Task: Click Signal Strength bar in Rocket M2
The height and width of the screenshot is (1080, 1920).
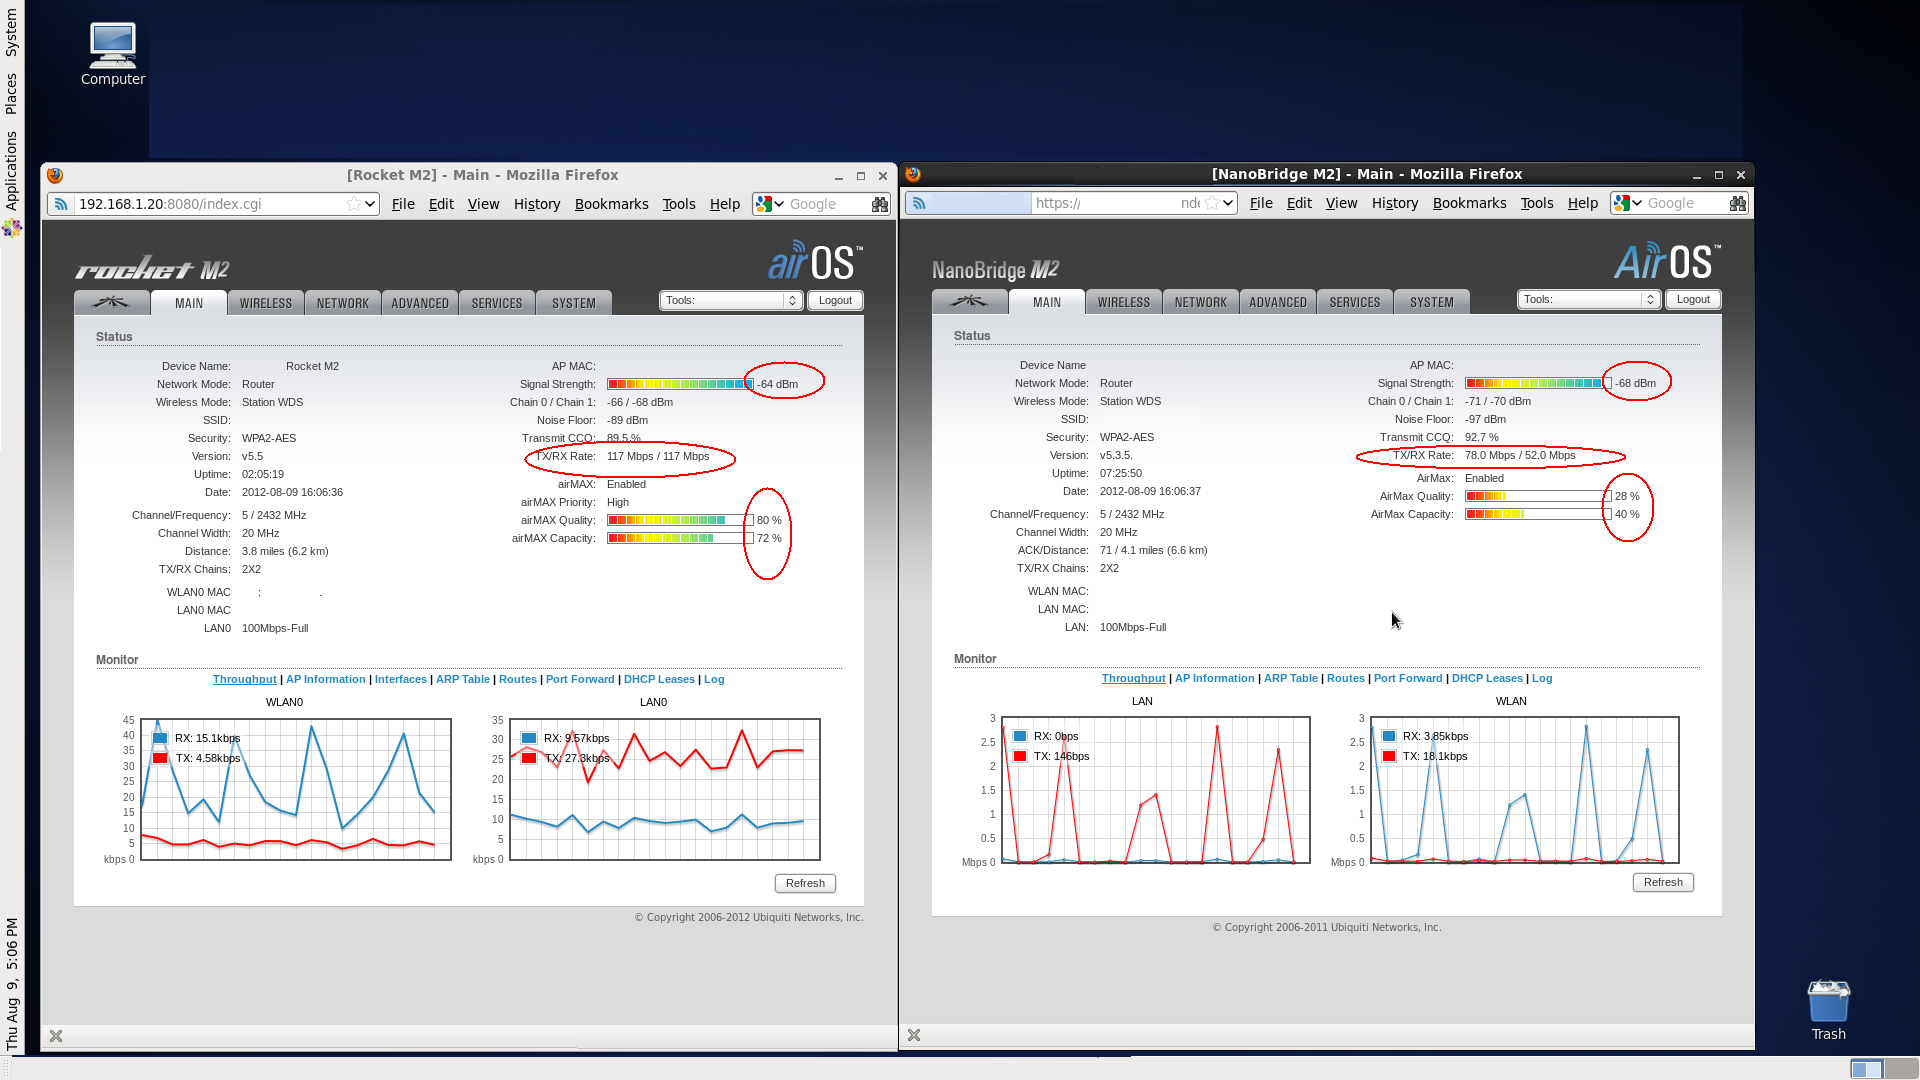Action: [680, 384]
